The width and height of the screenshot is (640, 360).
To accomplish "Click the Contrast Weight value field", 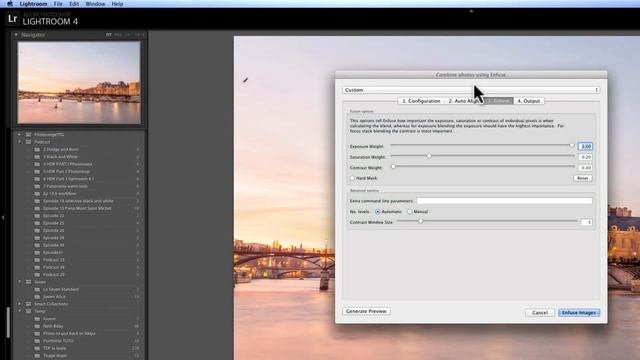I will click(x=585, y=168).
